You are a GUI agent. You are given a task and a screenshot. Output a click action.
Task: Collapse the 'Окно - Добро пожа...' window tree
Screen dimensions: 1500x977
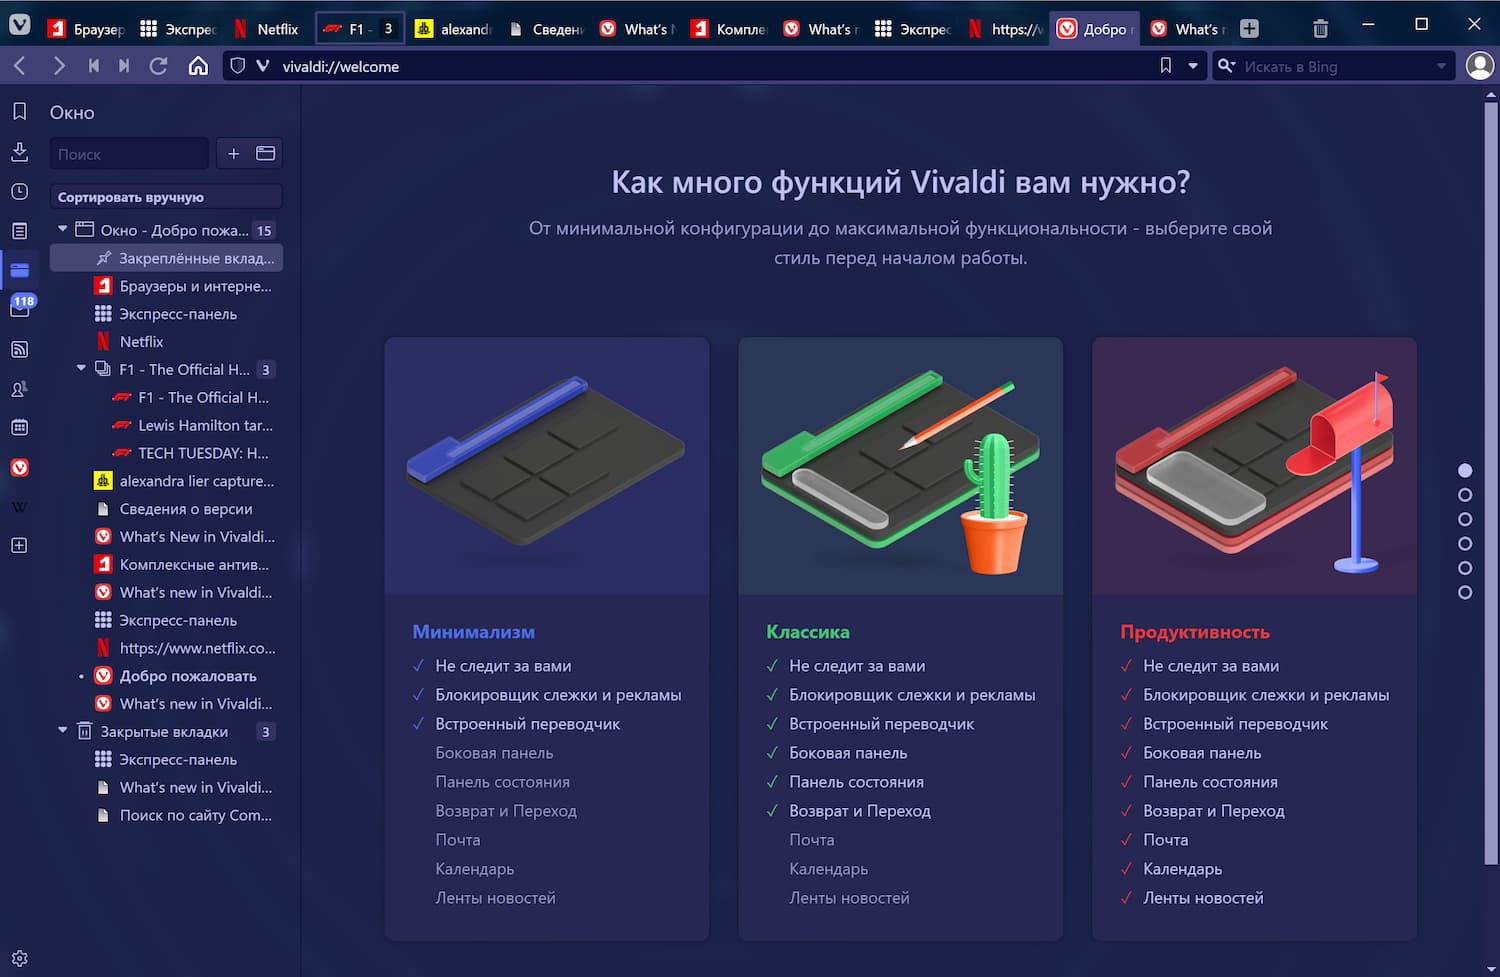pyautogui.click(x=63, y=229)
